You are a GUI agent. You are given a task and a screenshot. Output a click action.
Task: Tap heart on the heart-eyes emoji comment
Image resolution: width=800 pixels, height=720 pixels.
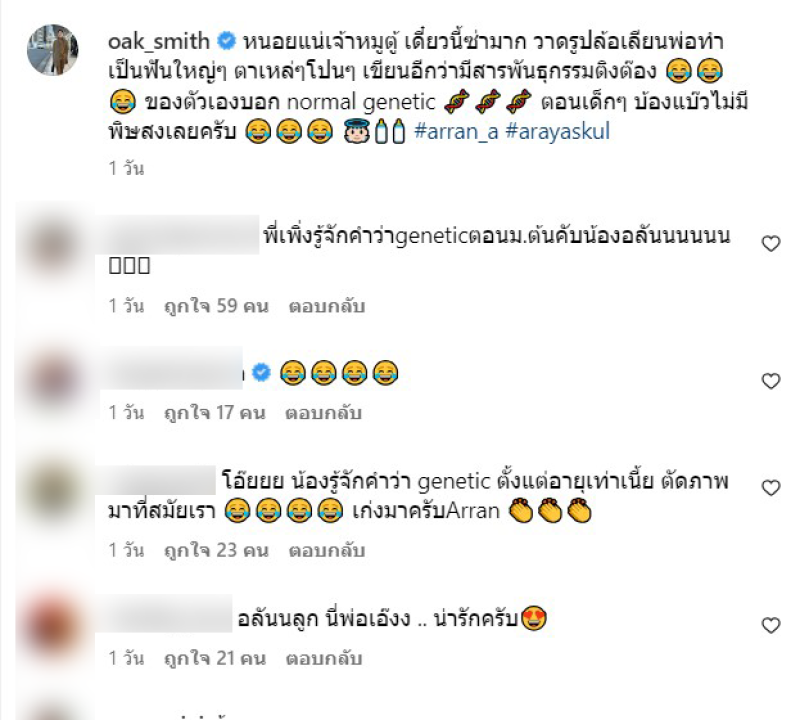[x=770, y=625]
